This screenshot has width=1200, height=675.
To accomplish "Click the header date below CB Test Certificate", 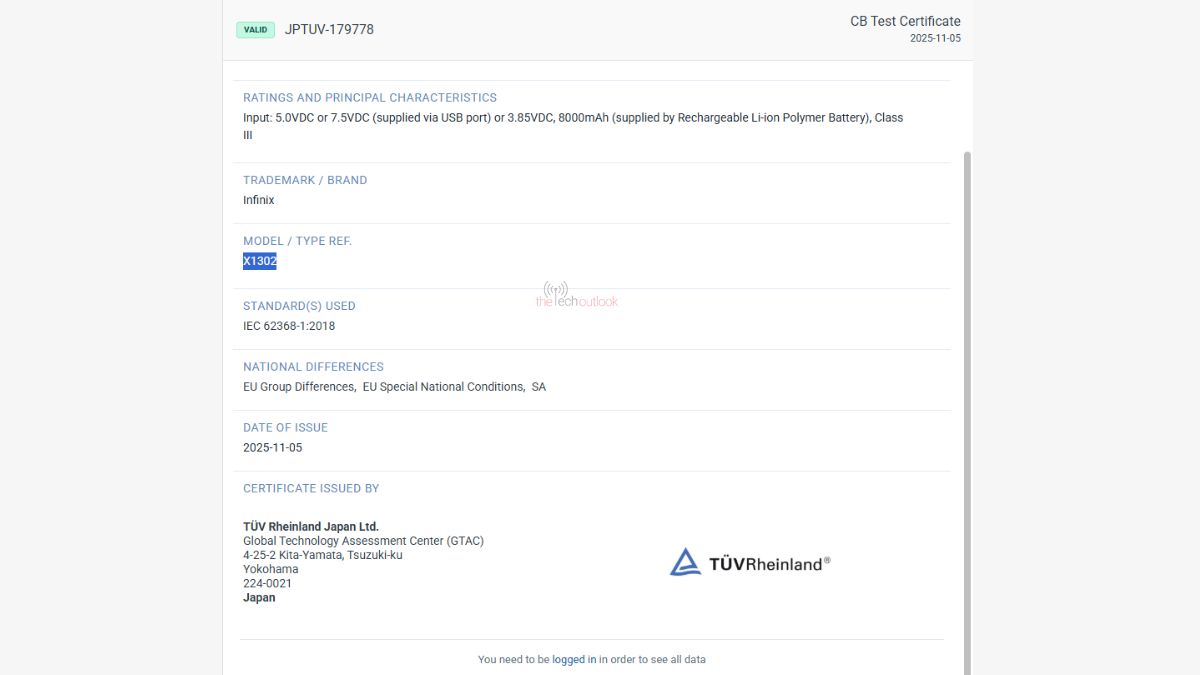I will [934, 39].
